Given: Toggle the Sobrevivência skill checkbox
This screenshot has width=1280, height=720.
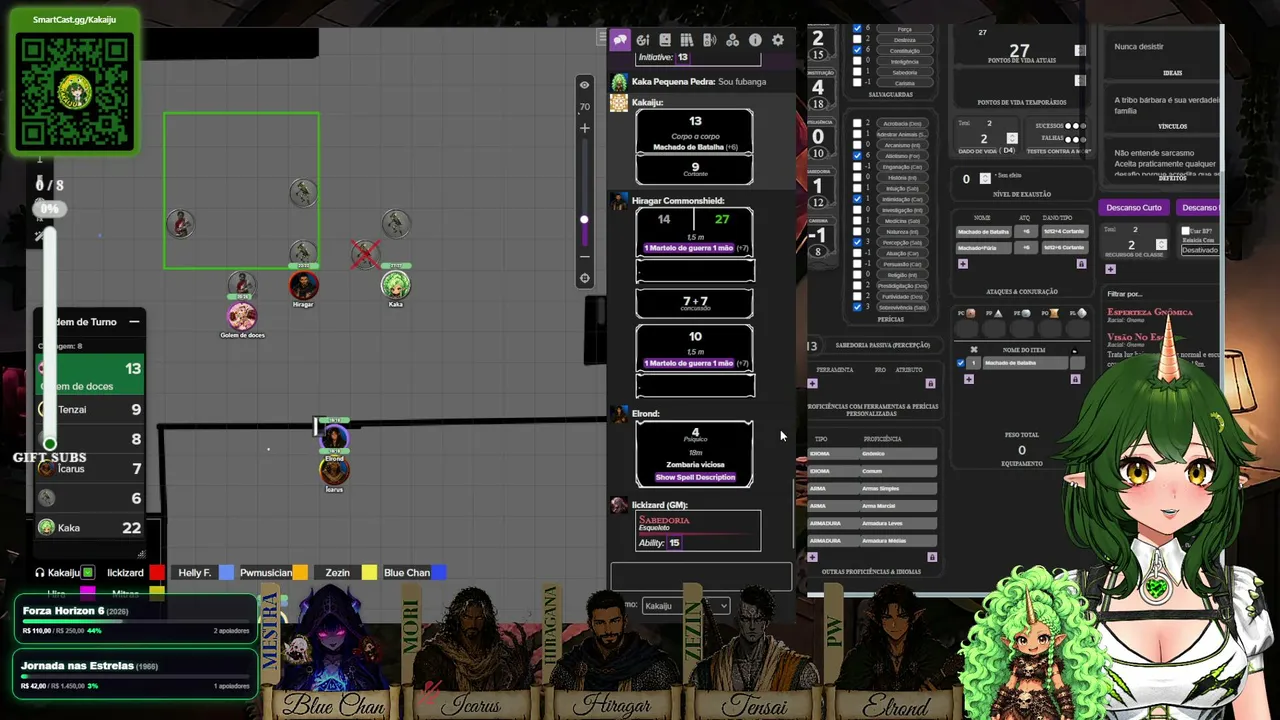Looking at the screenshot, I should [x=857, y=307].
